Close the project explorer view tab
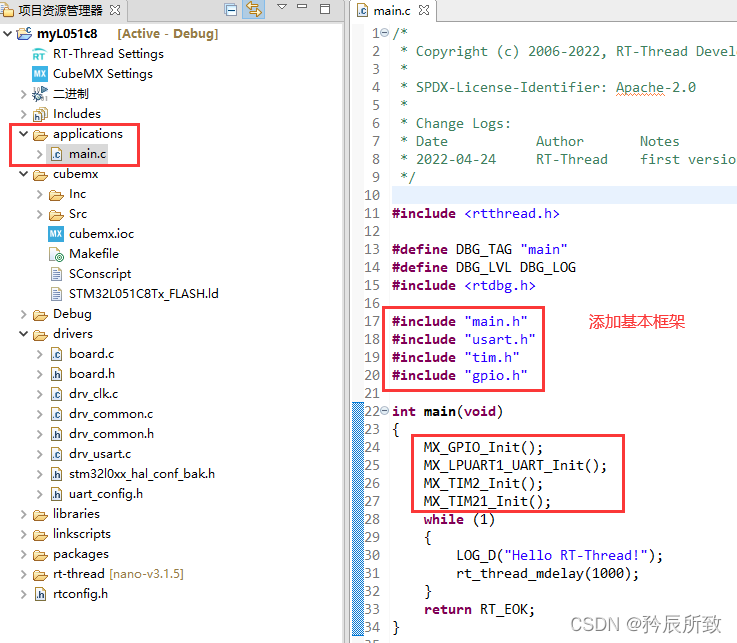 point(115,10)
